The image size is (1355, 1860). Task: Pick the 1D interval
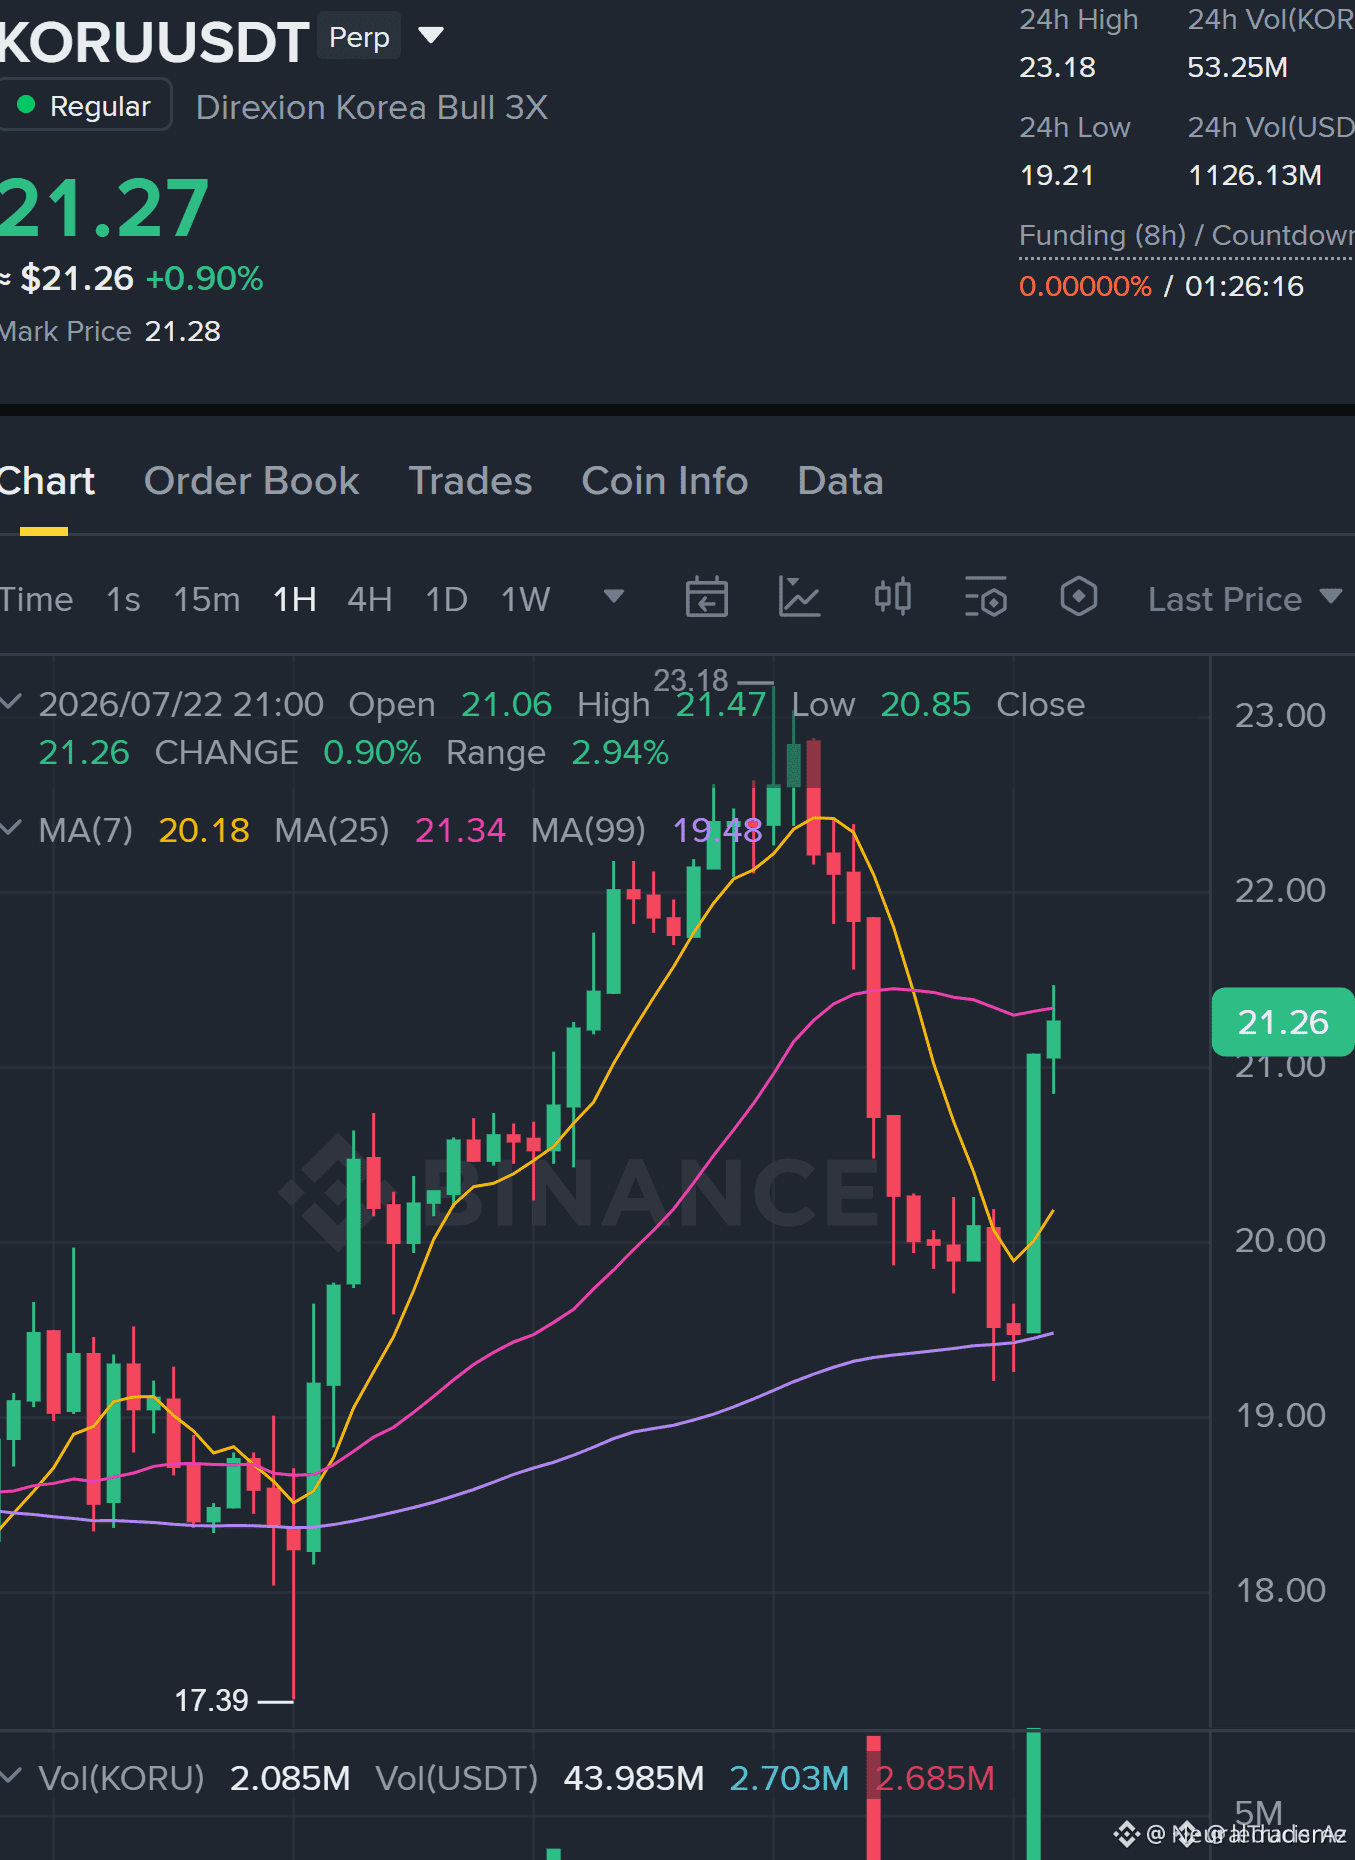click(x=447, y=599)
